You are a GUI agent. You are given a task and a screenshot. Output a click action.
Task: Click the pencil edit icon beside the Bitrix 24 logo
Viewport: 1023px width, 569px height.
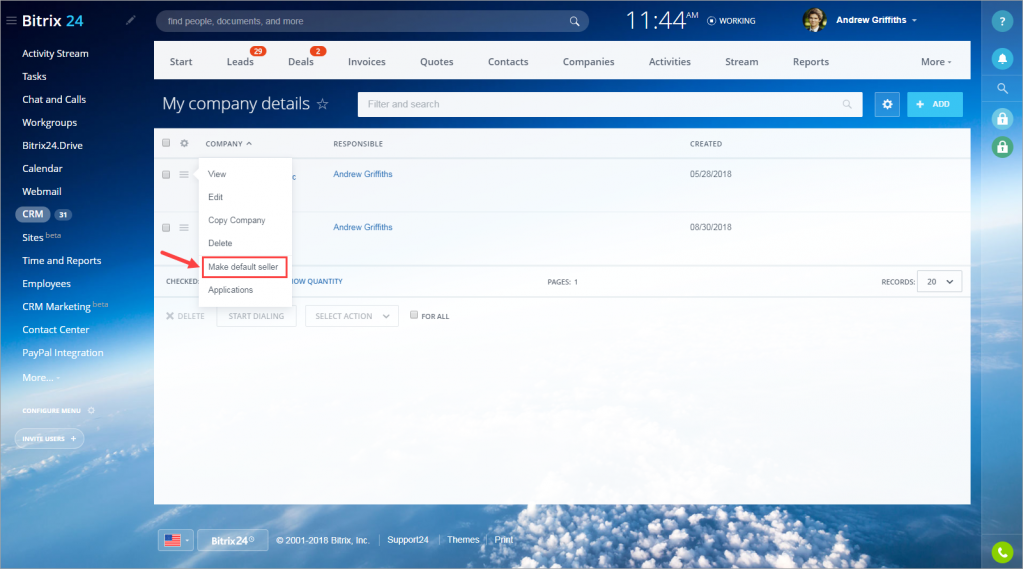point(130,20)
